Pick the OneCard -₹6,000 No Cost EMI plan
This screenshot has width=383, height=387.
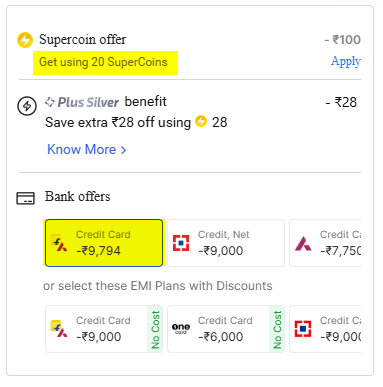tap(226, 329)
